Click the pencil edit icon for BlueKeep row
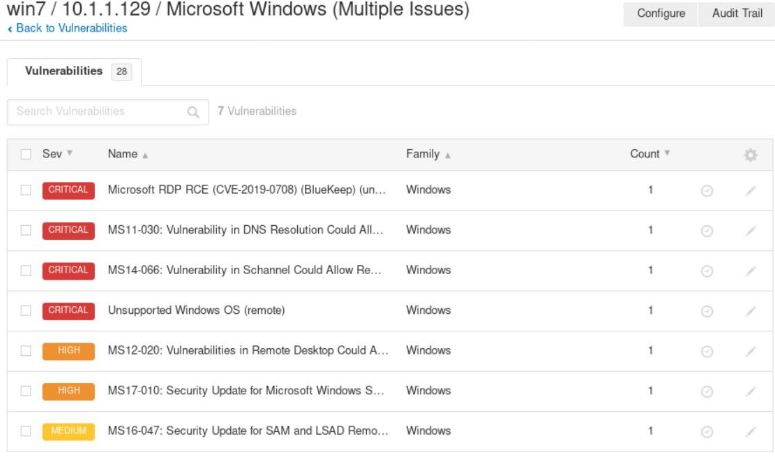 coord(750,191)
